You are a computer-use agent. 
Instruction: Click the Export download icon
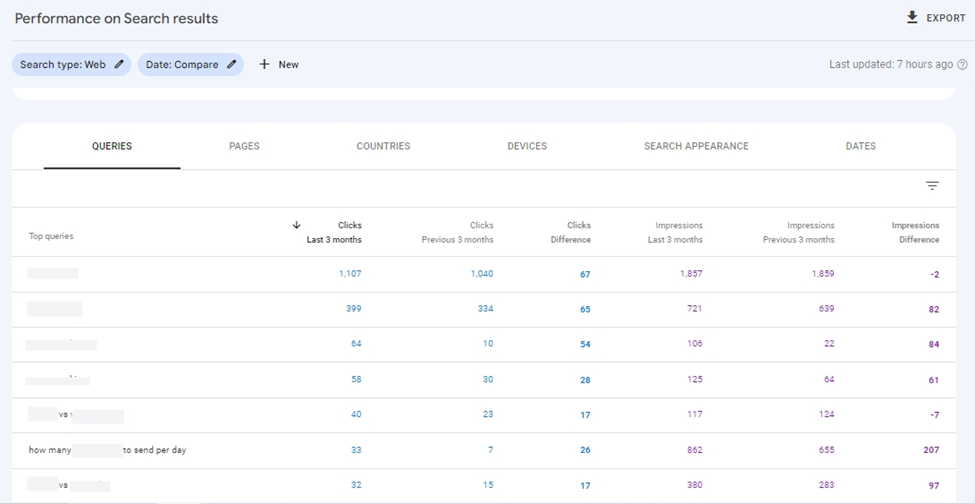(911, 18)
